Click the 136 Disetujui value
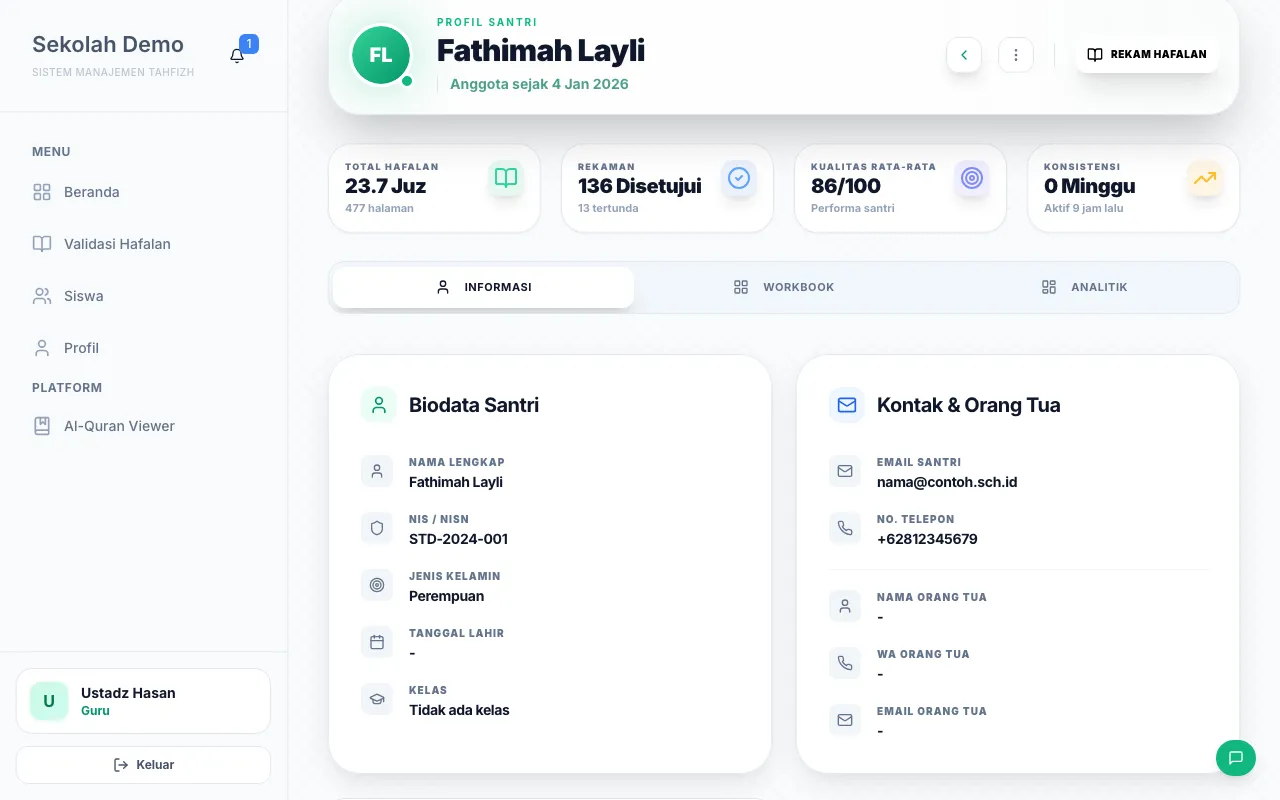The height and width of the screenshot is (800, 1280). [640, 186]
